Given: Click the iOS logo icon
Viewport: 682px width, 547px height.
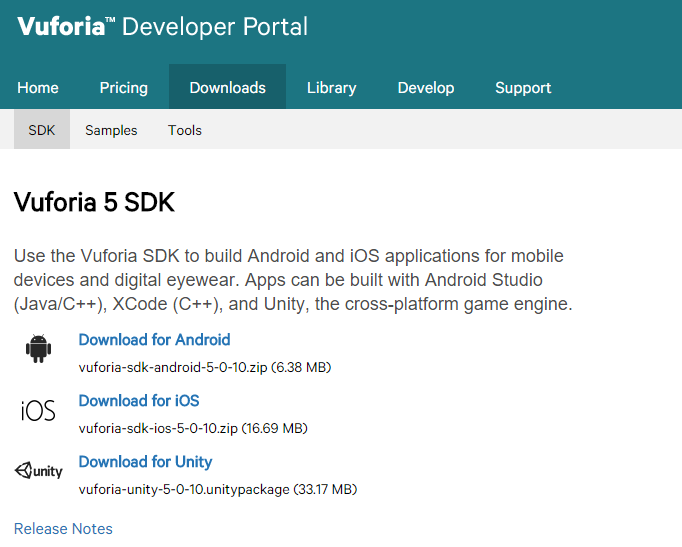Looking at the screenshot, I should click(38, 410).
